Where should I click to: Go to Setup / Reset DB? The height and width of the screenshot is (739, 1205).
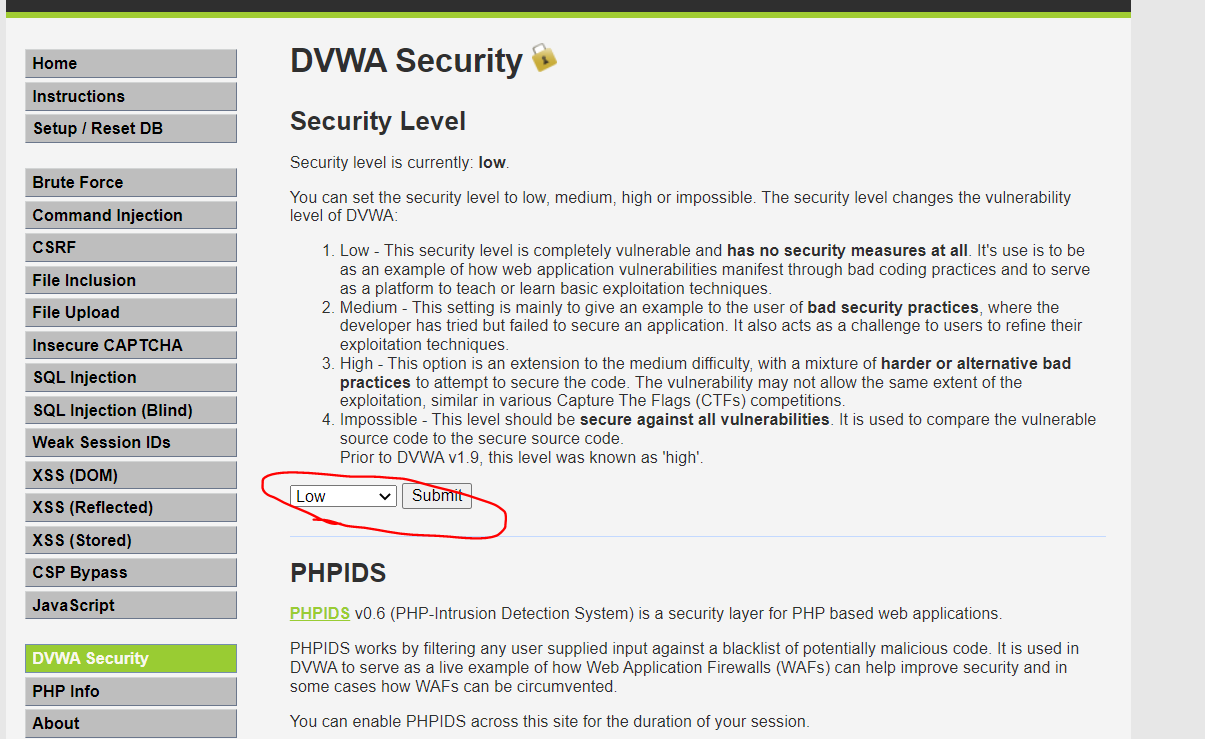click(x=131, y=128)
